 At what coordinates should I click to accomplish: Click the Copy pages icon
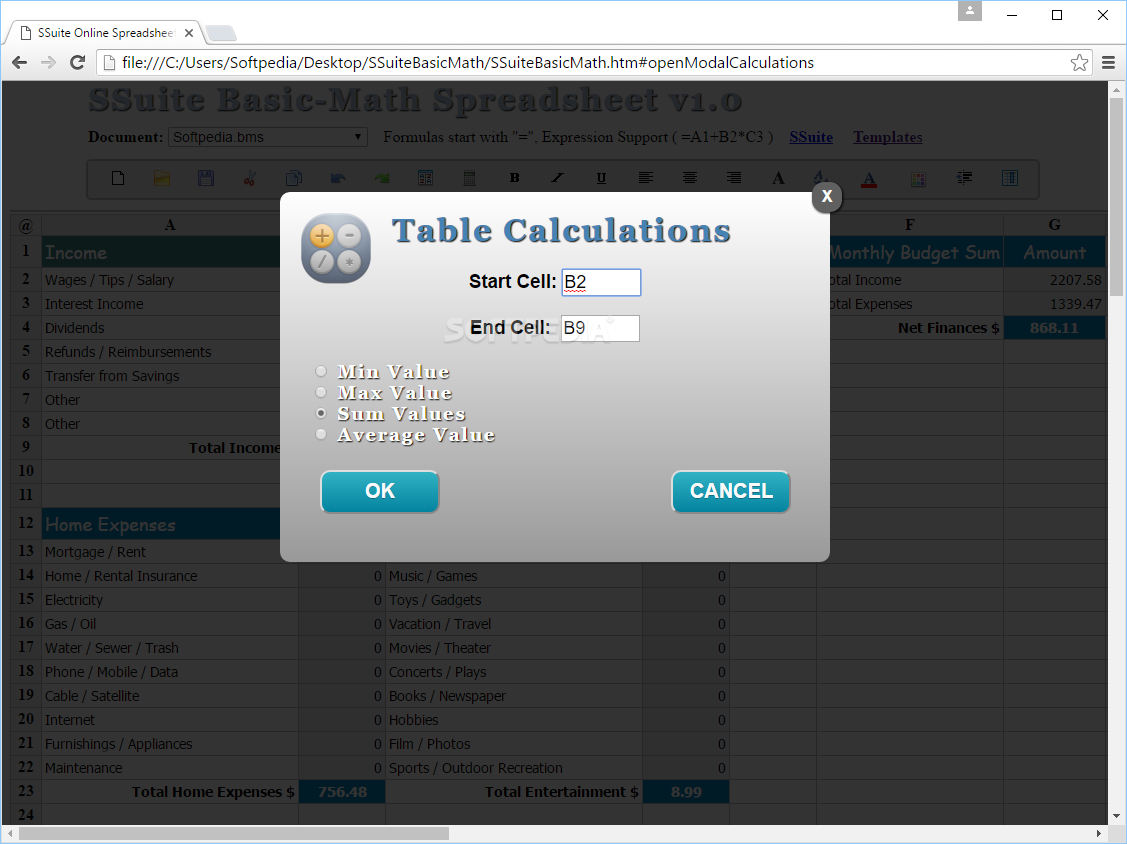[293, 178]
